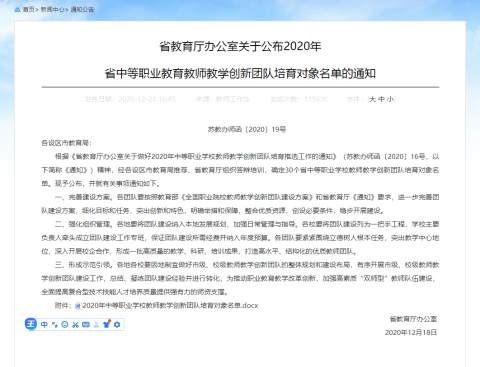Set font size to 小
Image resolution: width=480 pixels, height=367 pixels.
[390, 99]
